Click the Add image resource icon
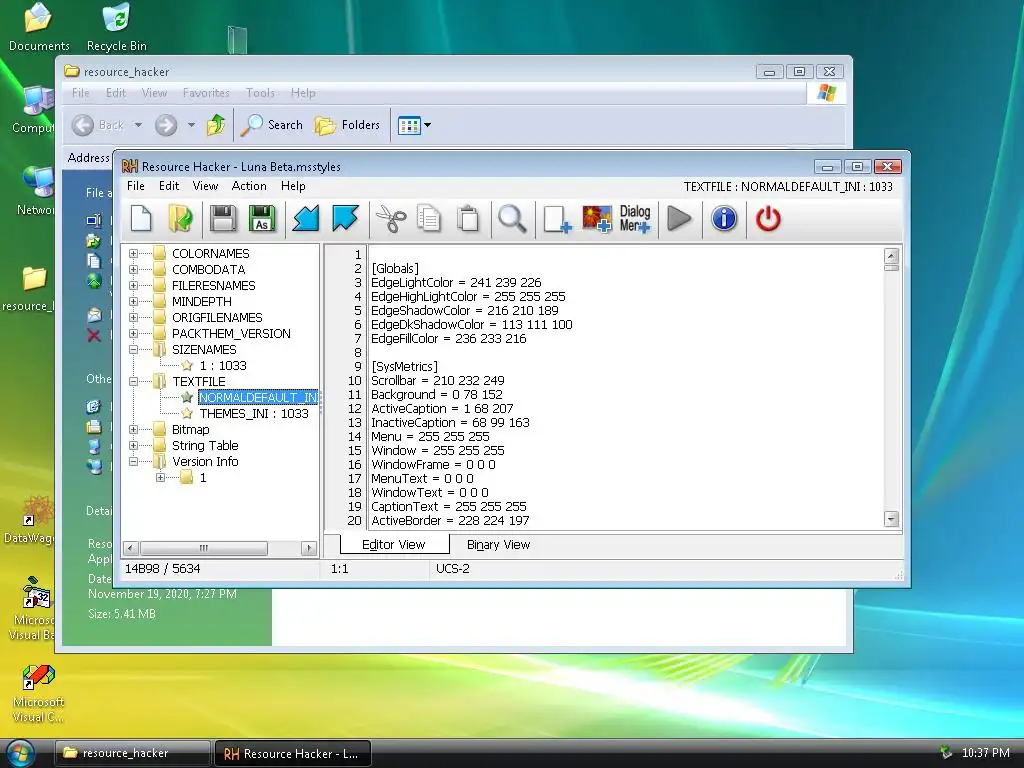 (597, 219)
